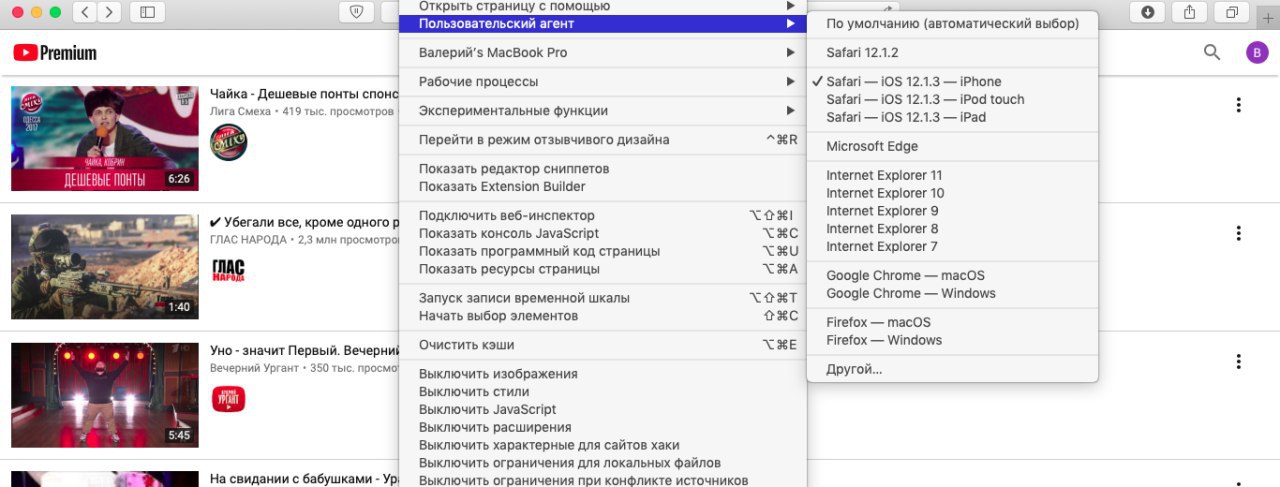Open Safari downloads button
The width and height of the screenshot is (1280, 487).
[x=1147, y=12]
